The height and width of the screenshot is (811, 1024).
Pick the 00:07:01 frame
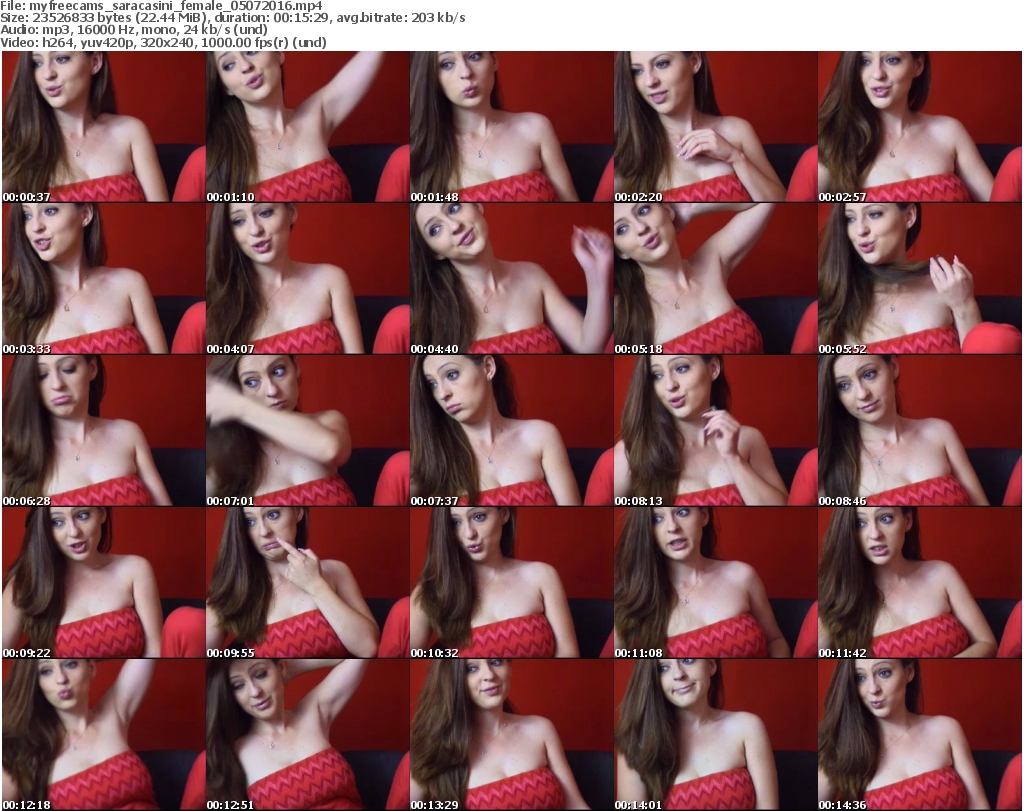click(x=308, y=431)
